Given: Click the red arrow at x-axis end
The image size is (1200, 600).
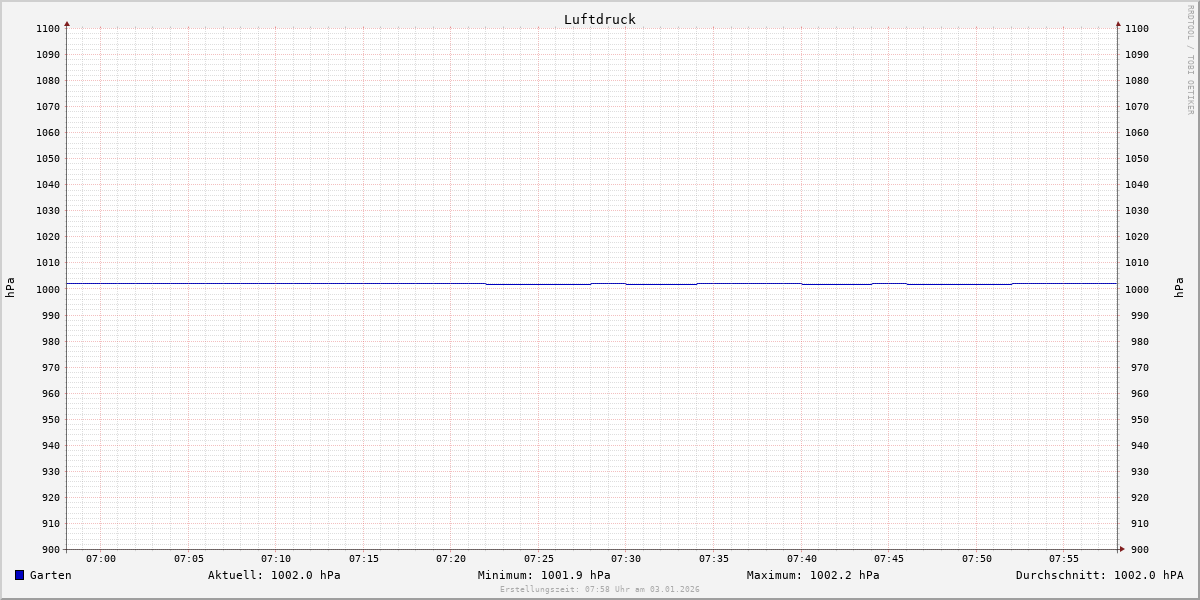Looking at the screenshot, I should 1122,548.
